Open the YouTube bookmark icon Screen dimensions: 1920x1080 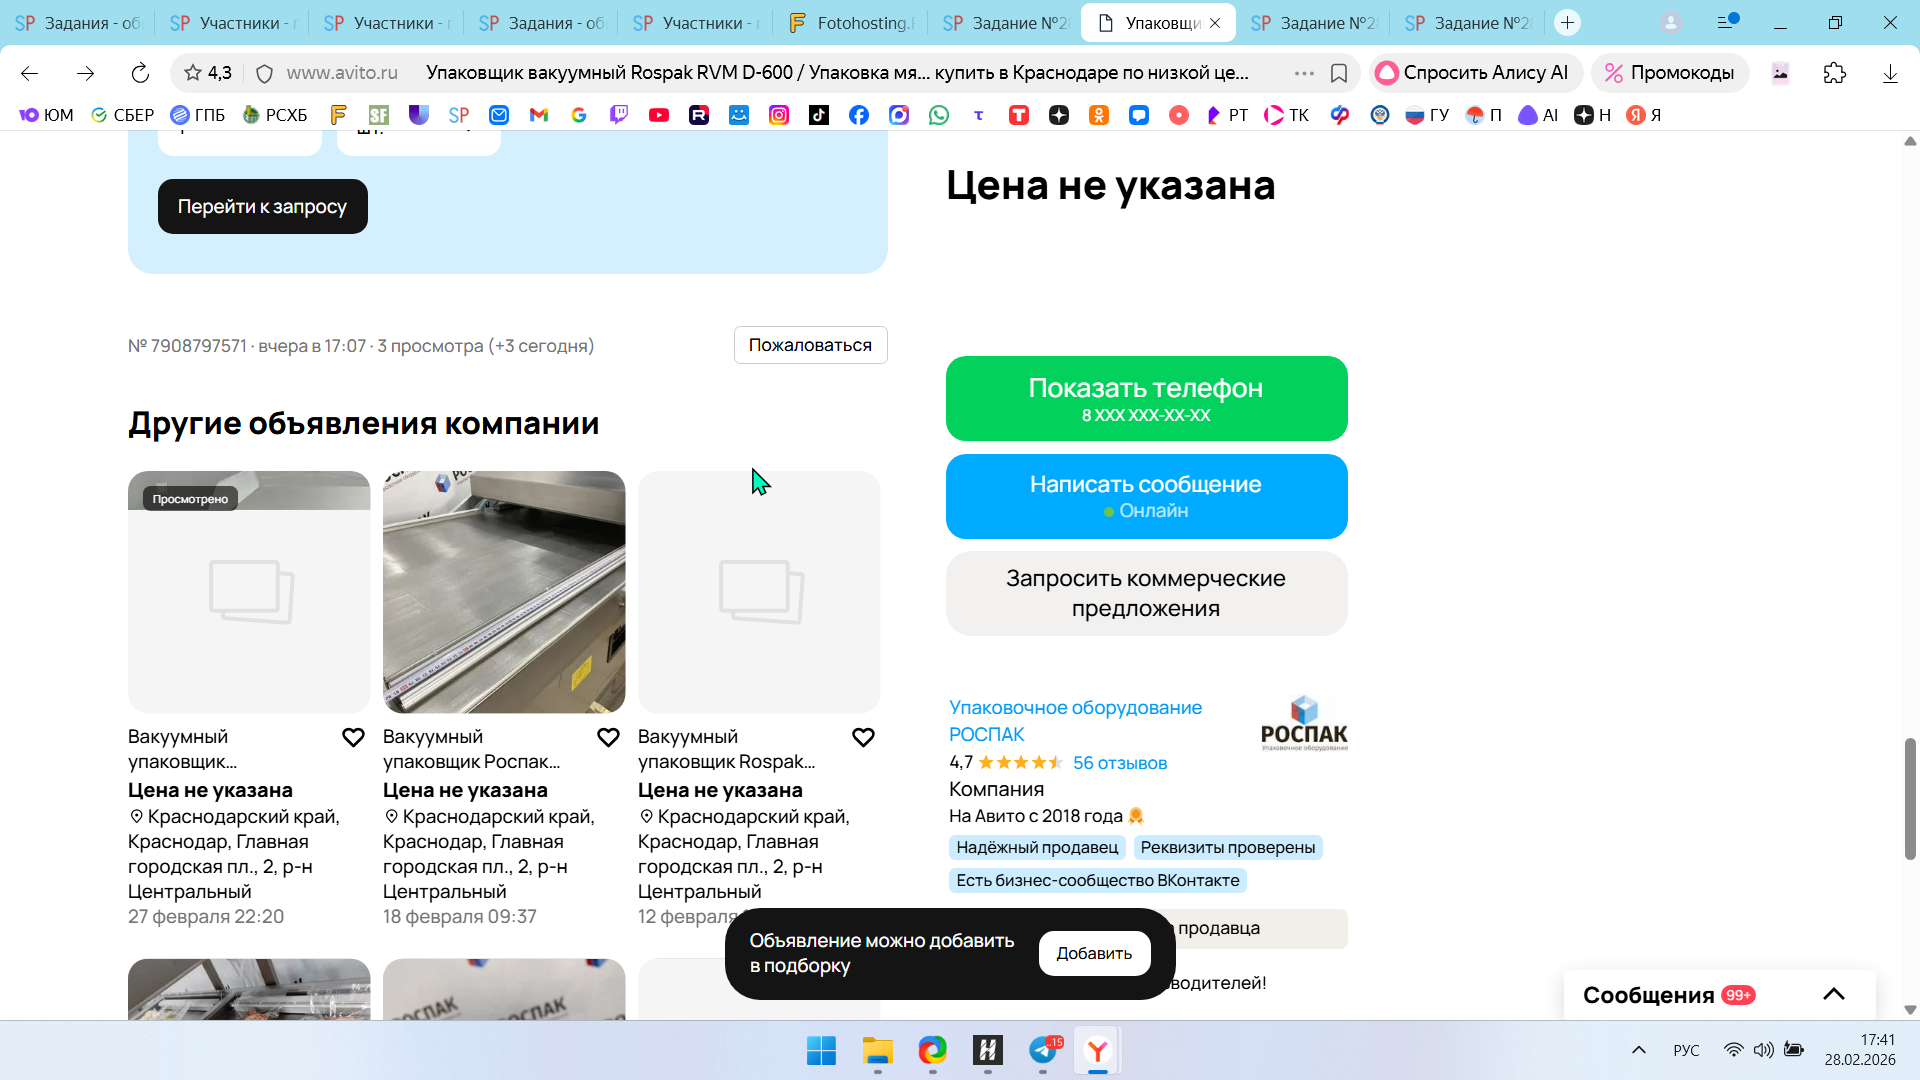pos(659,115)
